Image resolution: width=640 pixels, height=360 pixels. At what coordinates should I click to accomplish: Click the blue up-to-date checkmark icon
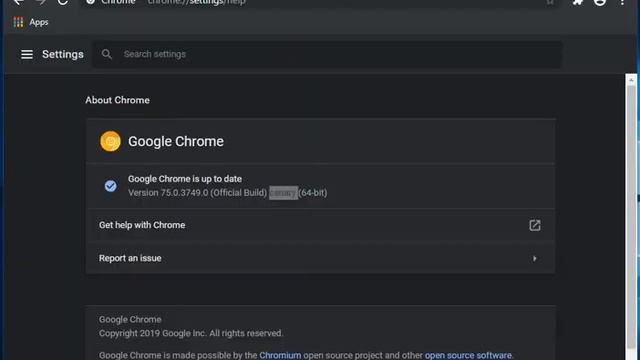tap(110, 186)
